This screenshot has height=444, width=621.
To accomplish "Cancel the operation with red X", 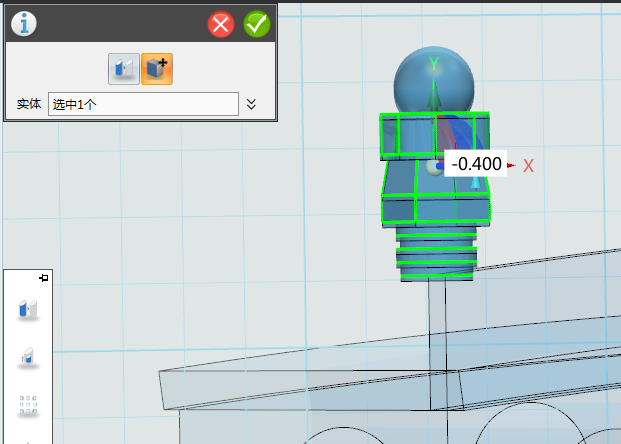I will click(221, 24).
